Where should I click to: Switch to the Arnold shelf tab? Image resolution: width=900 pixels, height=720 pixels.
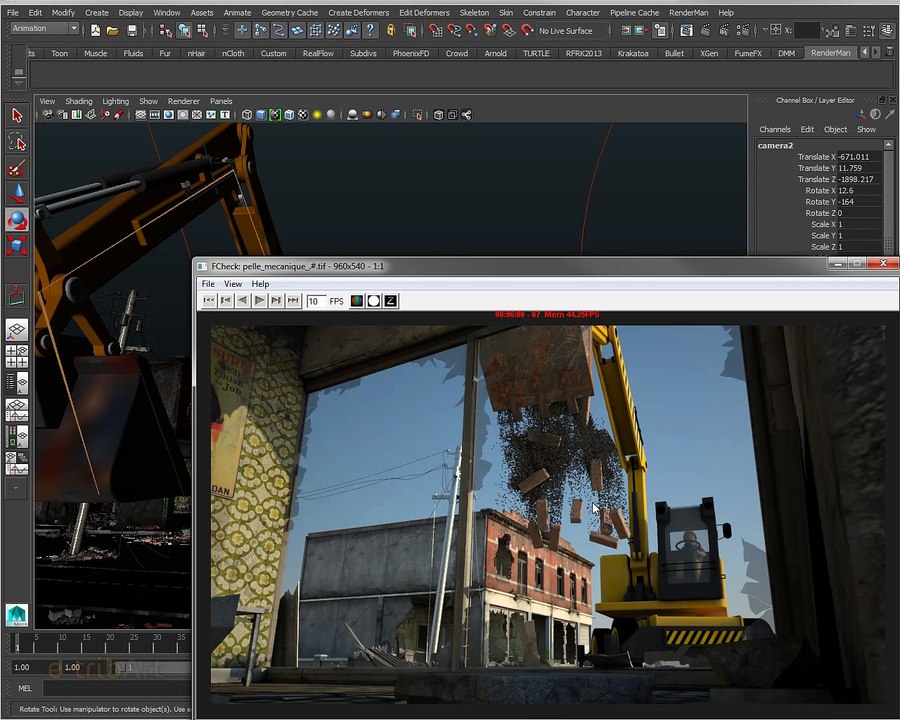(495, 53)
